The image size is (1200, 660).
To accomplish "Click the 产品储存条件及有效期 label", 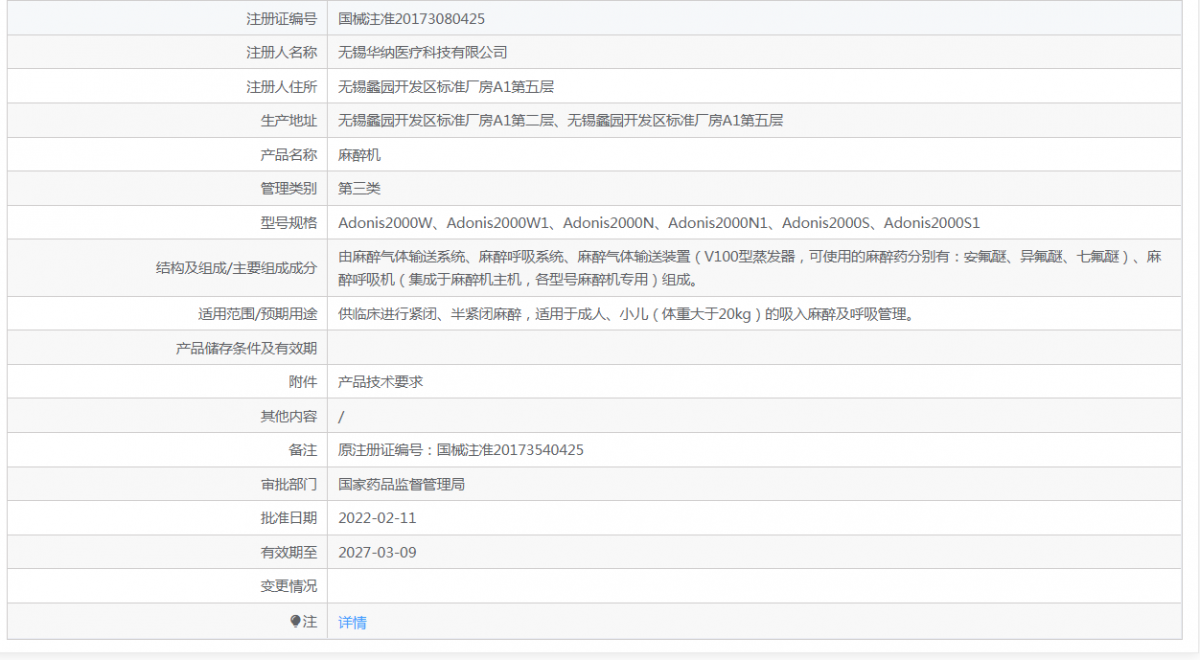I will 247,348.
